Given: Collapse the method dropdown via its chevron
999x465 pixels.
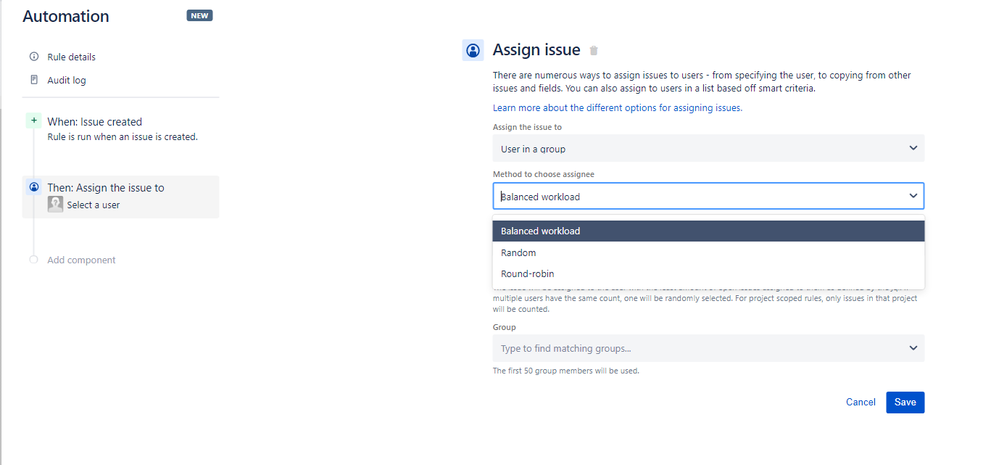Looking at the screenshot, I should (x=913, y=196).
